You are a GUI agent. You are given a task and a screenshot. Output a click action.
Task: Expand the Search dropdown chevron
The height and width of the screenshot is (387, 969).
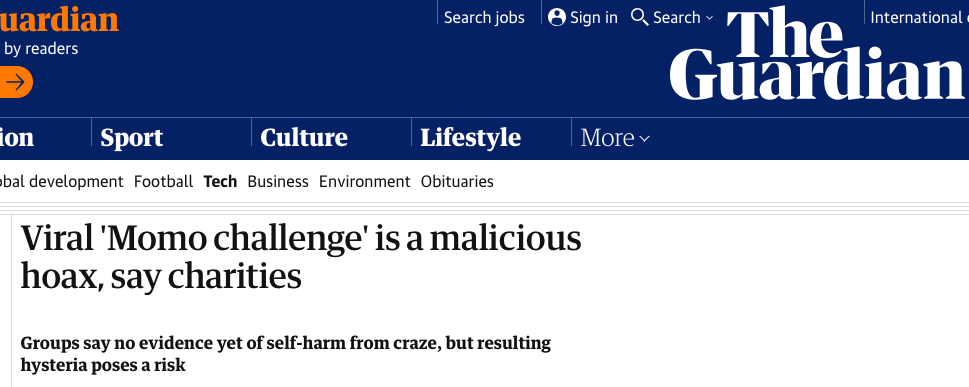coord(709,18)
